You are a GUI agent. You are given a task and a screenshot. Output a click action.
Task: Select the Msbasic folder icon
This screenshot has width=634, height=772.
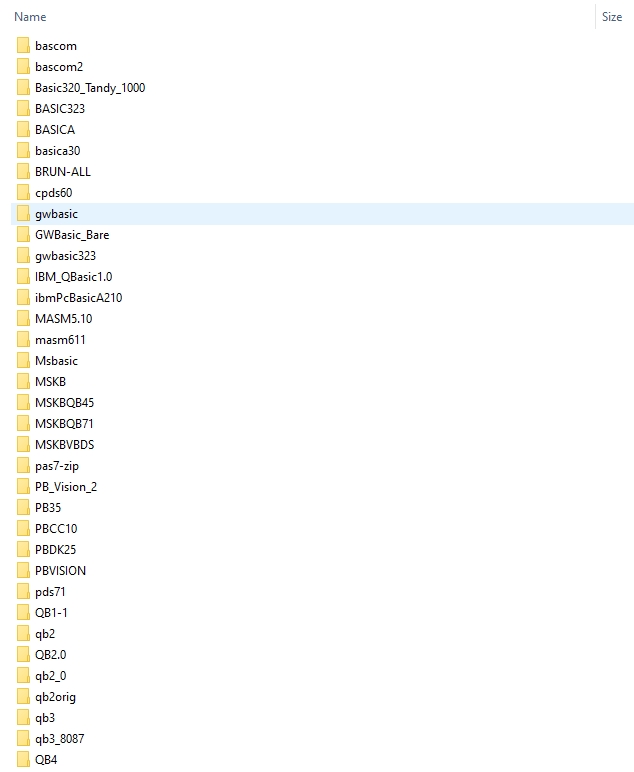click(x=23, y=360)
